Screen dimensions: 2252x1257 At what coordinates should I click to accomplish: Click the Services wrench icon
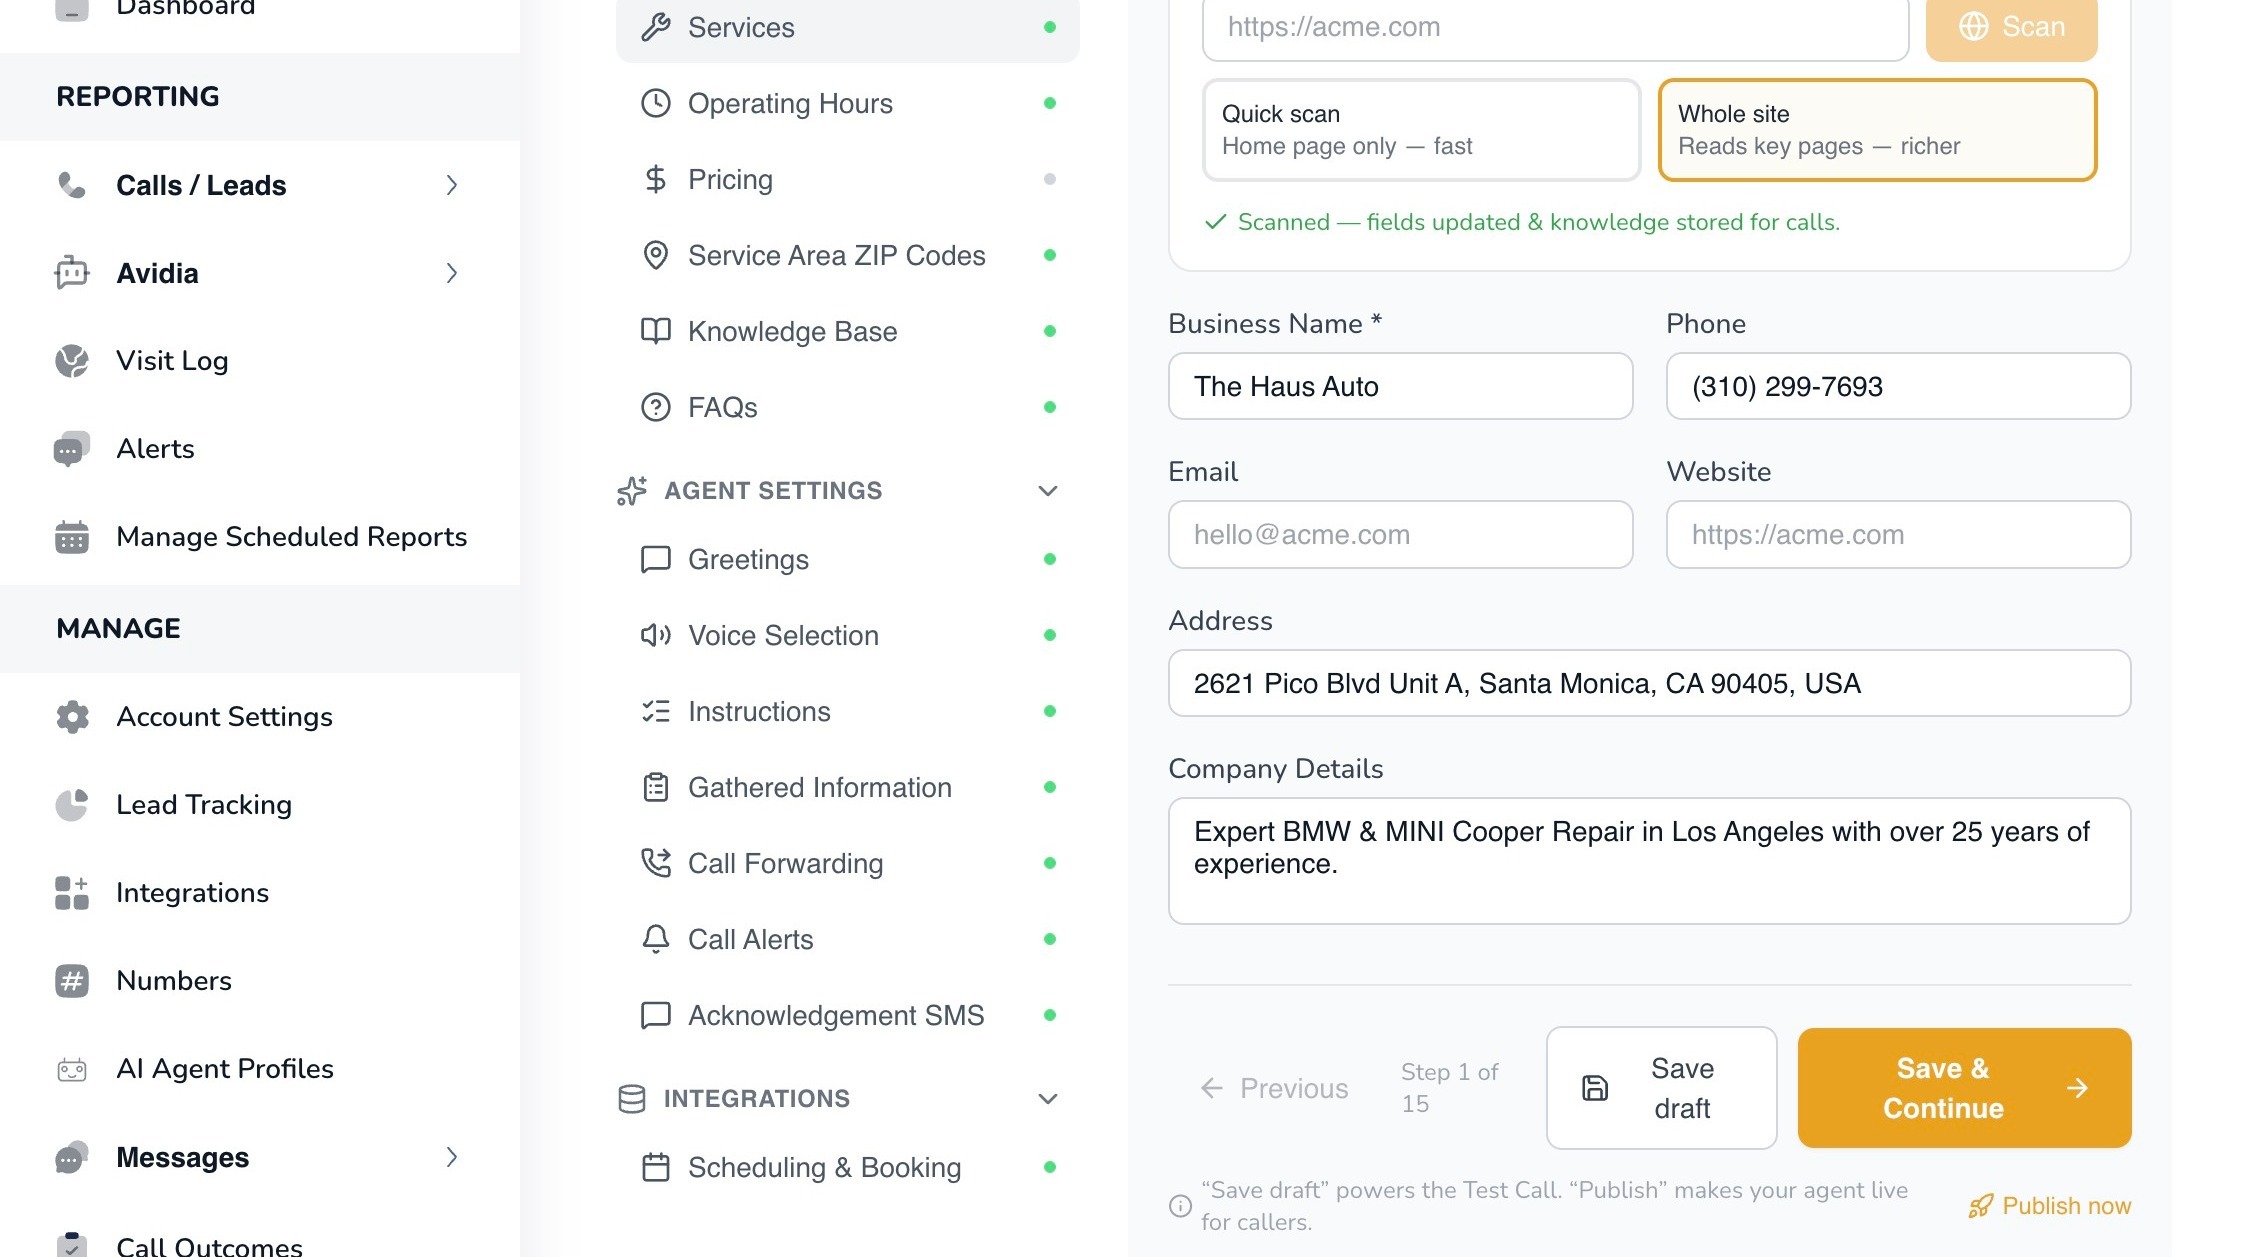click(x=655, y=27)
